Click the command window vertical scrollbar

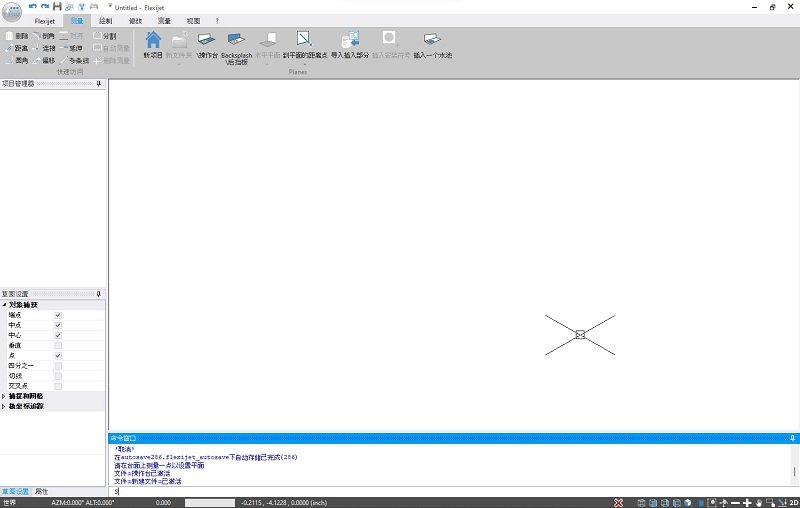[794, 465]
